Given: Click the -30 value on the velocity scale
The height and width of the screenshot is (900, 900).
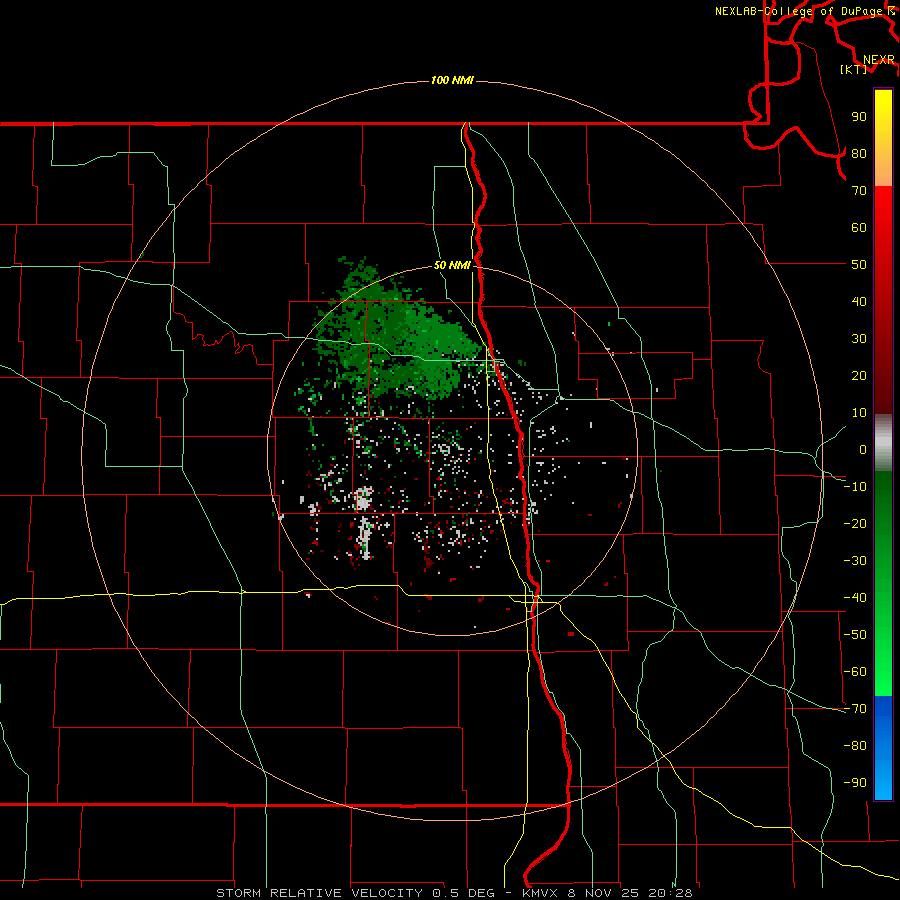Looking at the screenshot, I should click(x=855, y=561).
